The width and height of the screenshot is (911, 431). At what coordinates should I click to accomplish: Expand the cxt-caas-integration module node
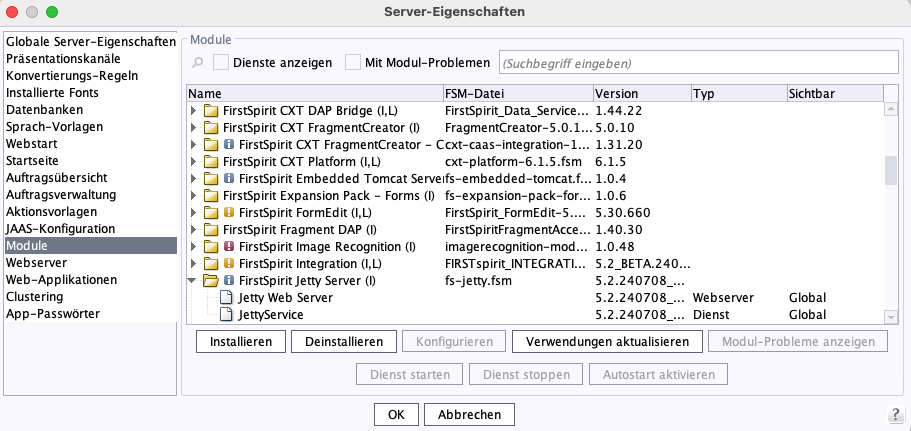point(194,145)
